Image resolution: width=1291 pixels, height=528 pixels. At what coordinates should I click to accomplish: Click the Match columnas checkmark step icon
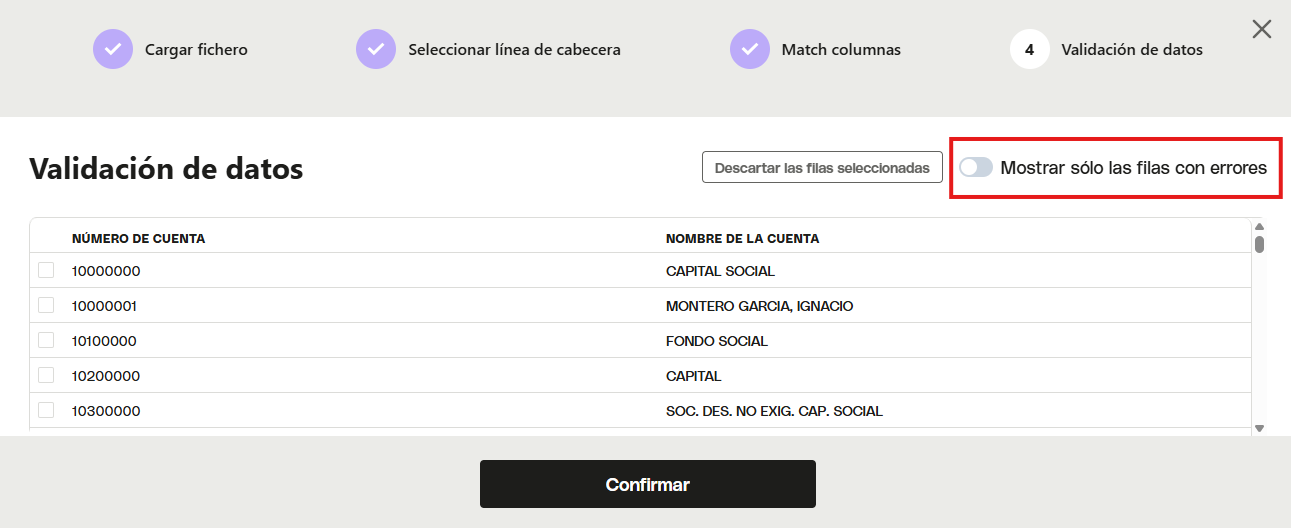click(750, 49)
